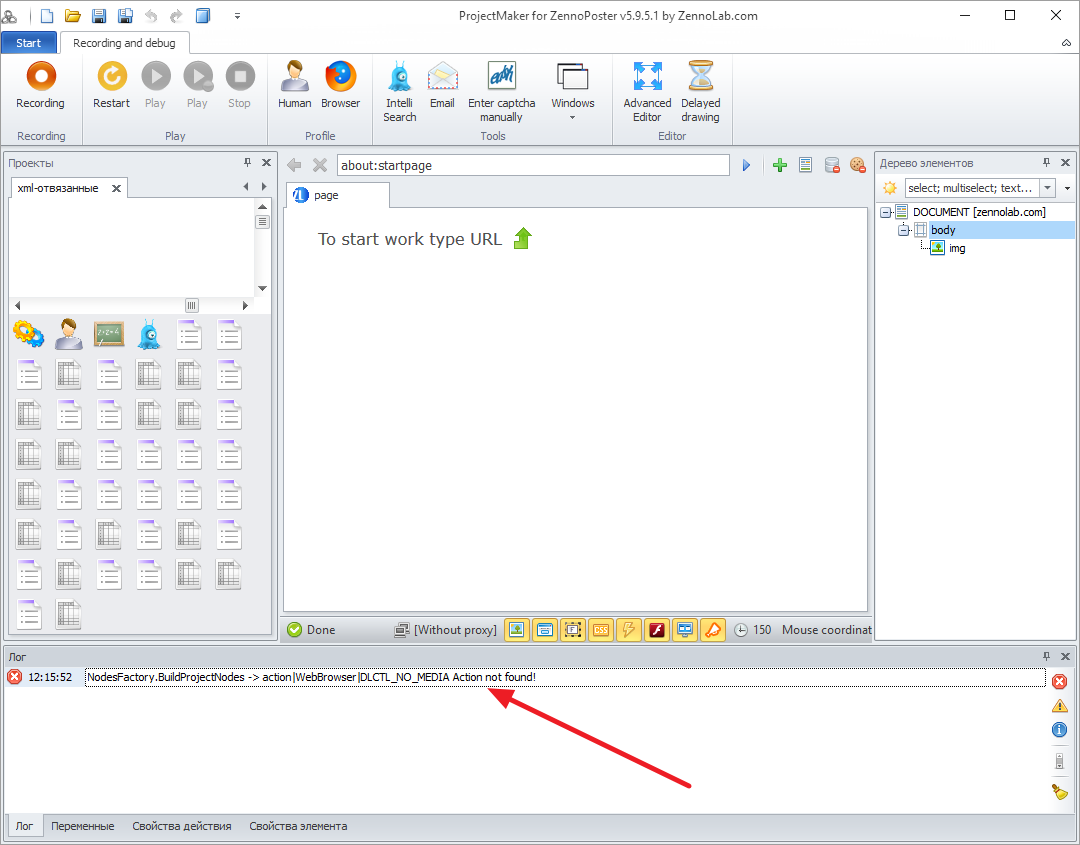
Task: Select the xml-отвязанные project tab
Action: click(x=58, y=188)
